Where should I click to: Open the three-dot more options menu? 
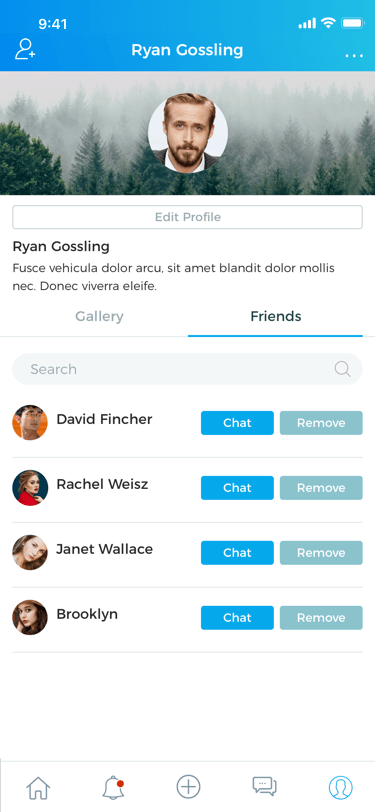tap(354, 55)
